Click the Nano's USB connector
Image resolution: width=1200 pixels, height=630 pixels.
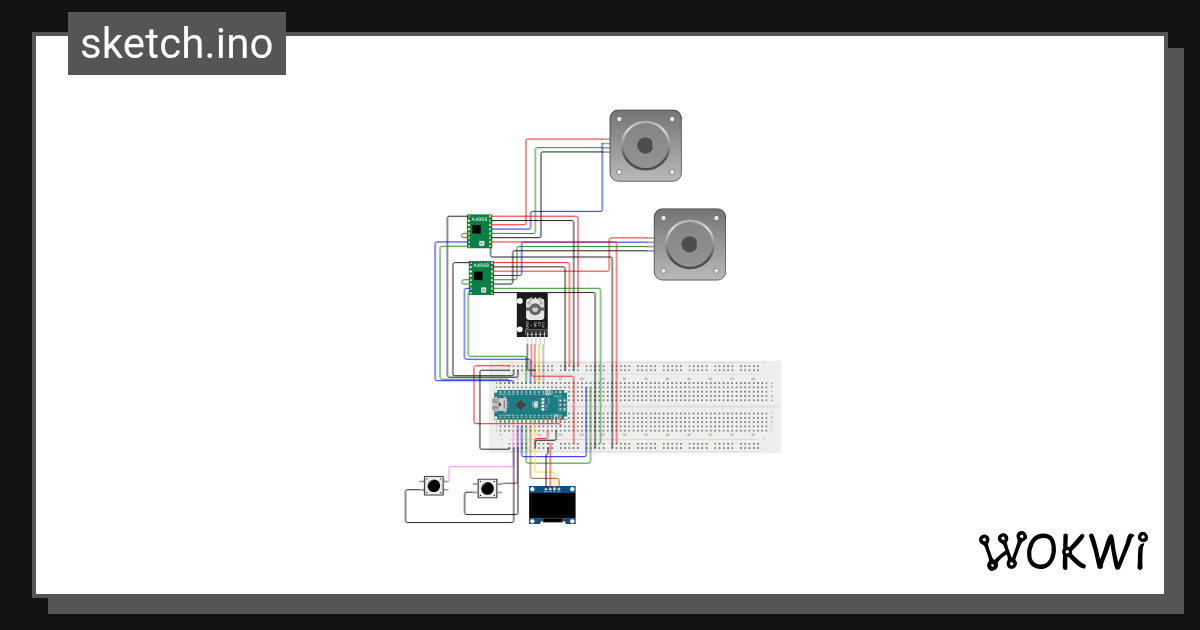pos(499,404)
